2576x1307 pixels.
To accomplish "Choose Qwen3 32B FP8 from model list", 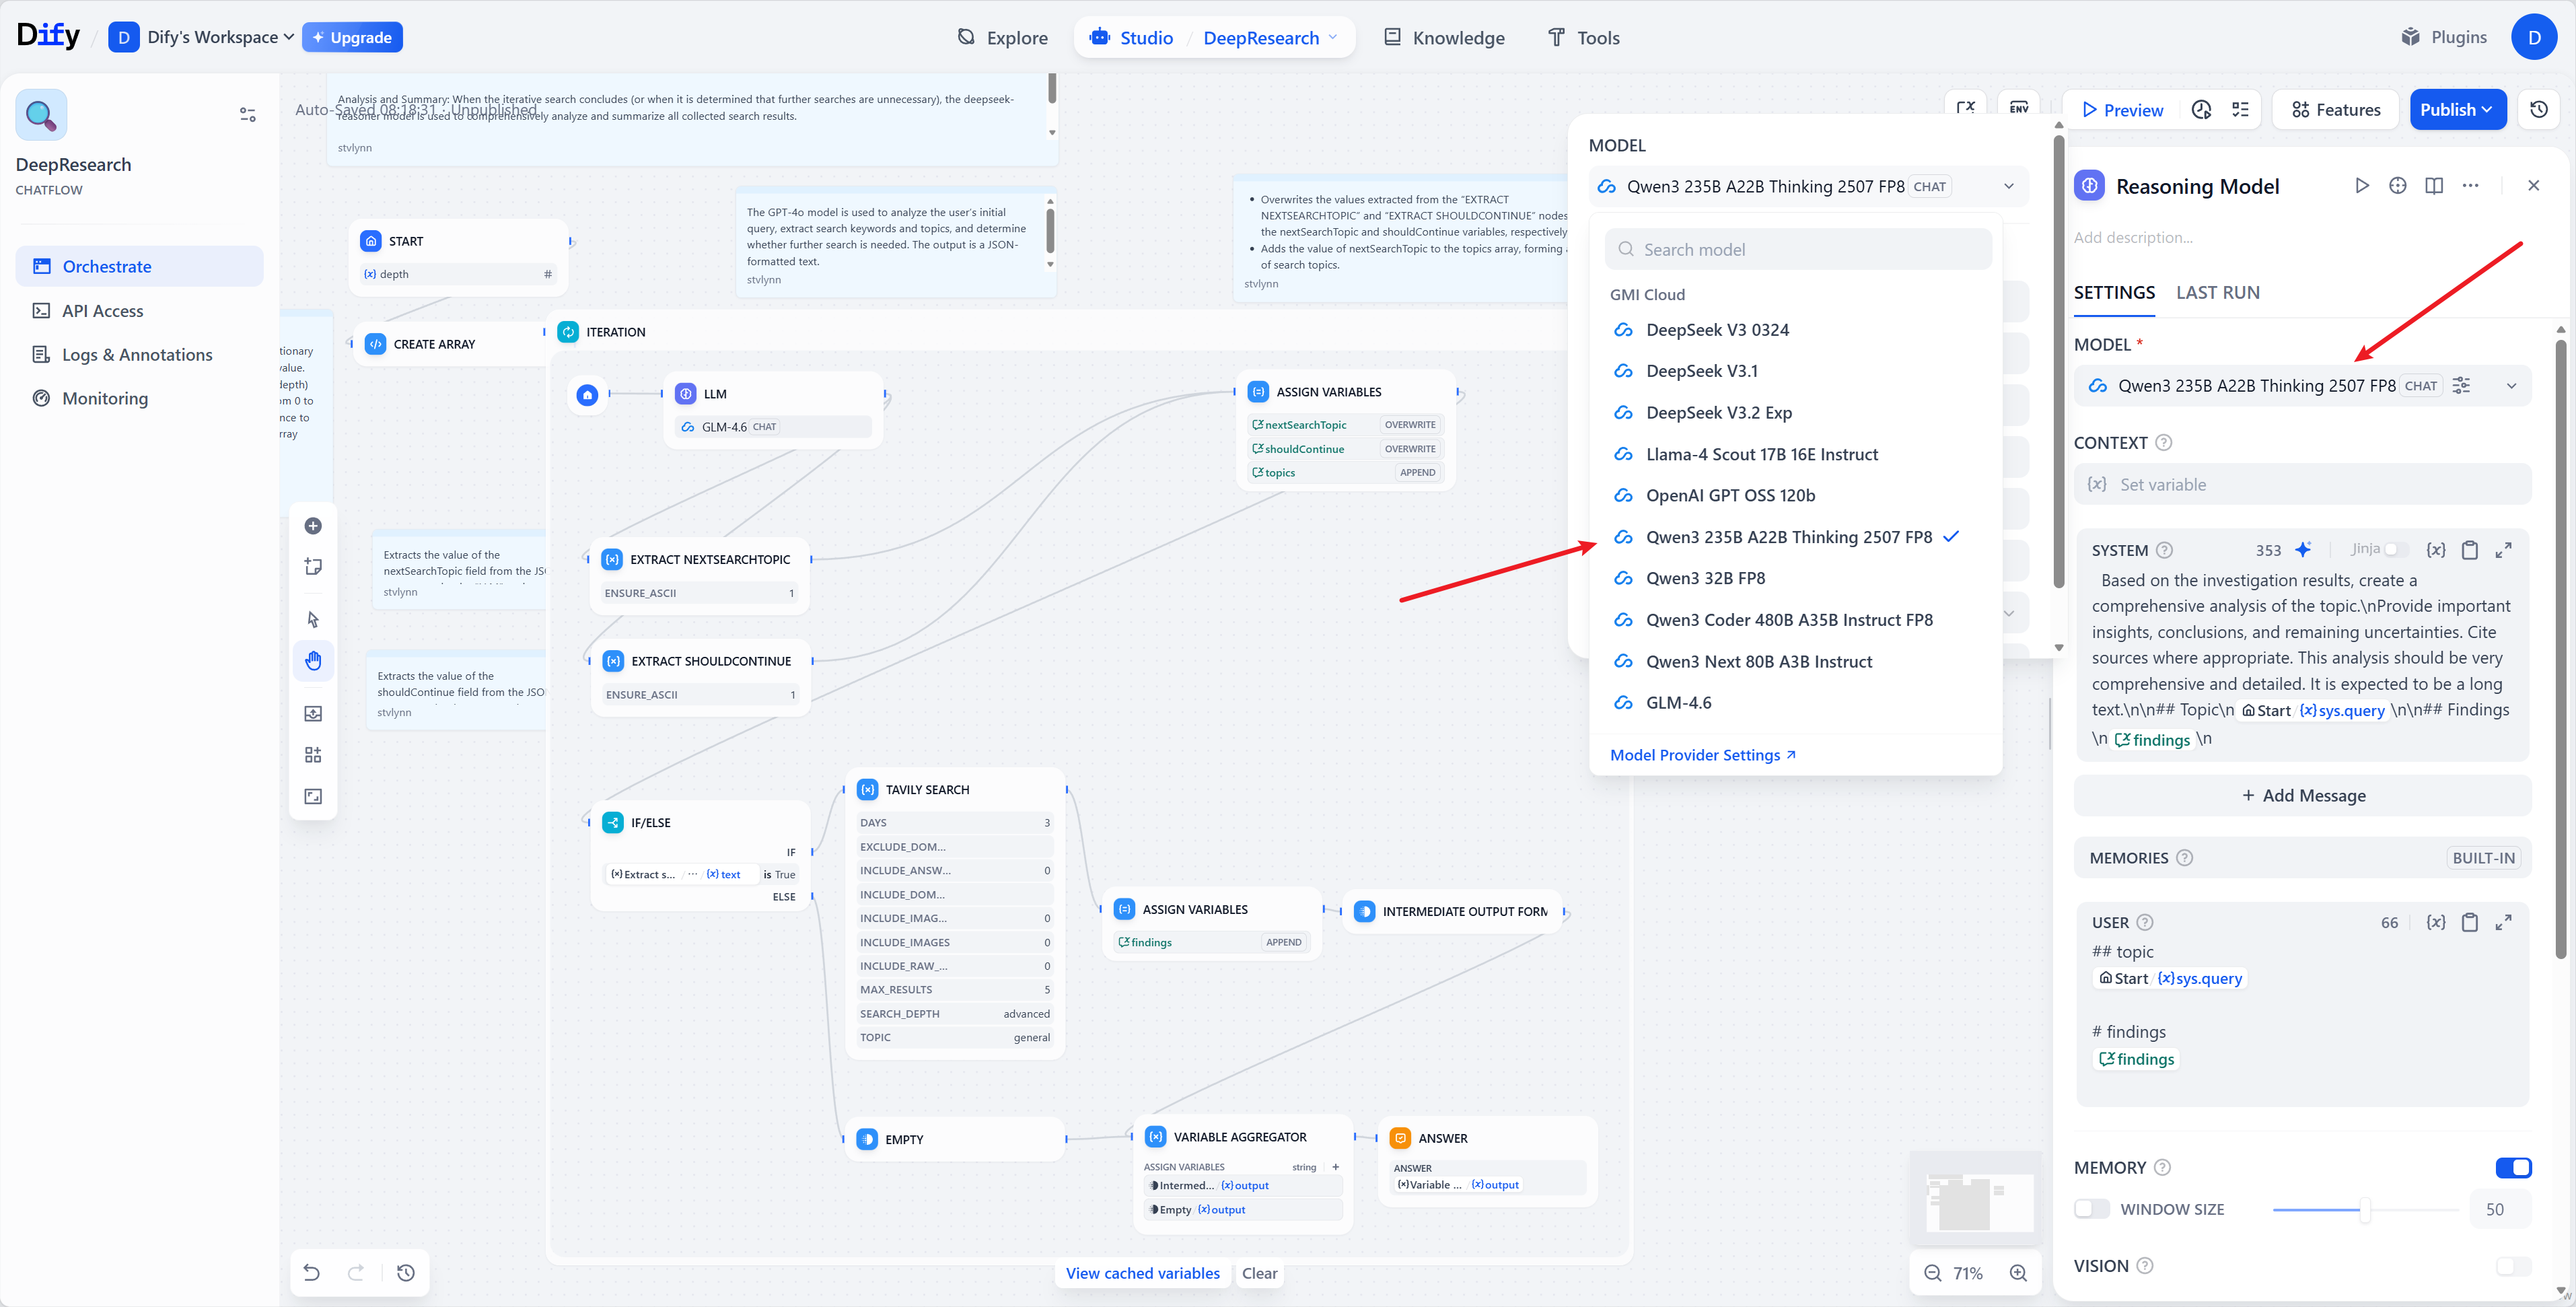I will pos(1705,579).
